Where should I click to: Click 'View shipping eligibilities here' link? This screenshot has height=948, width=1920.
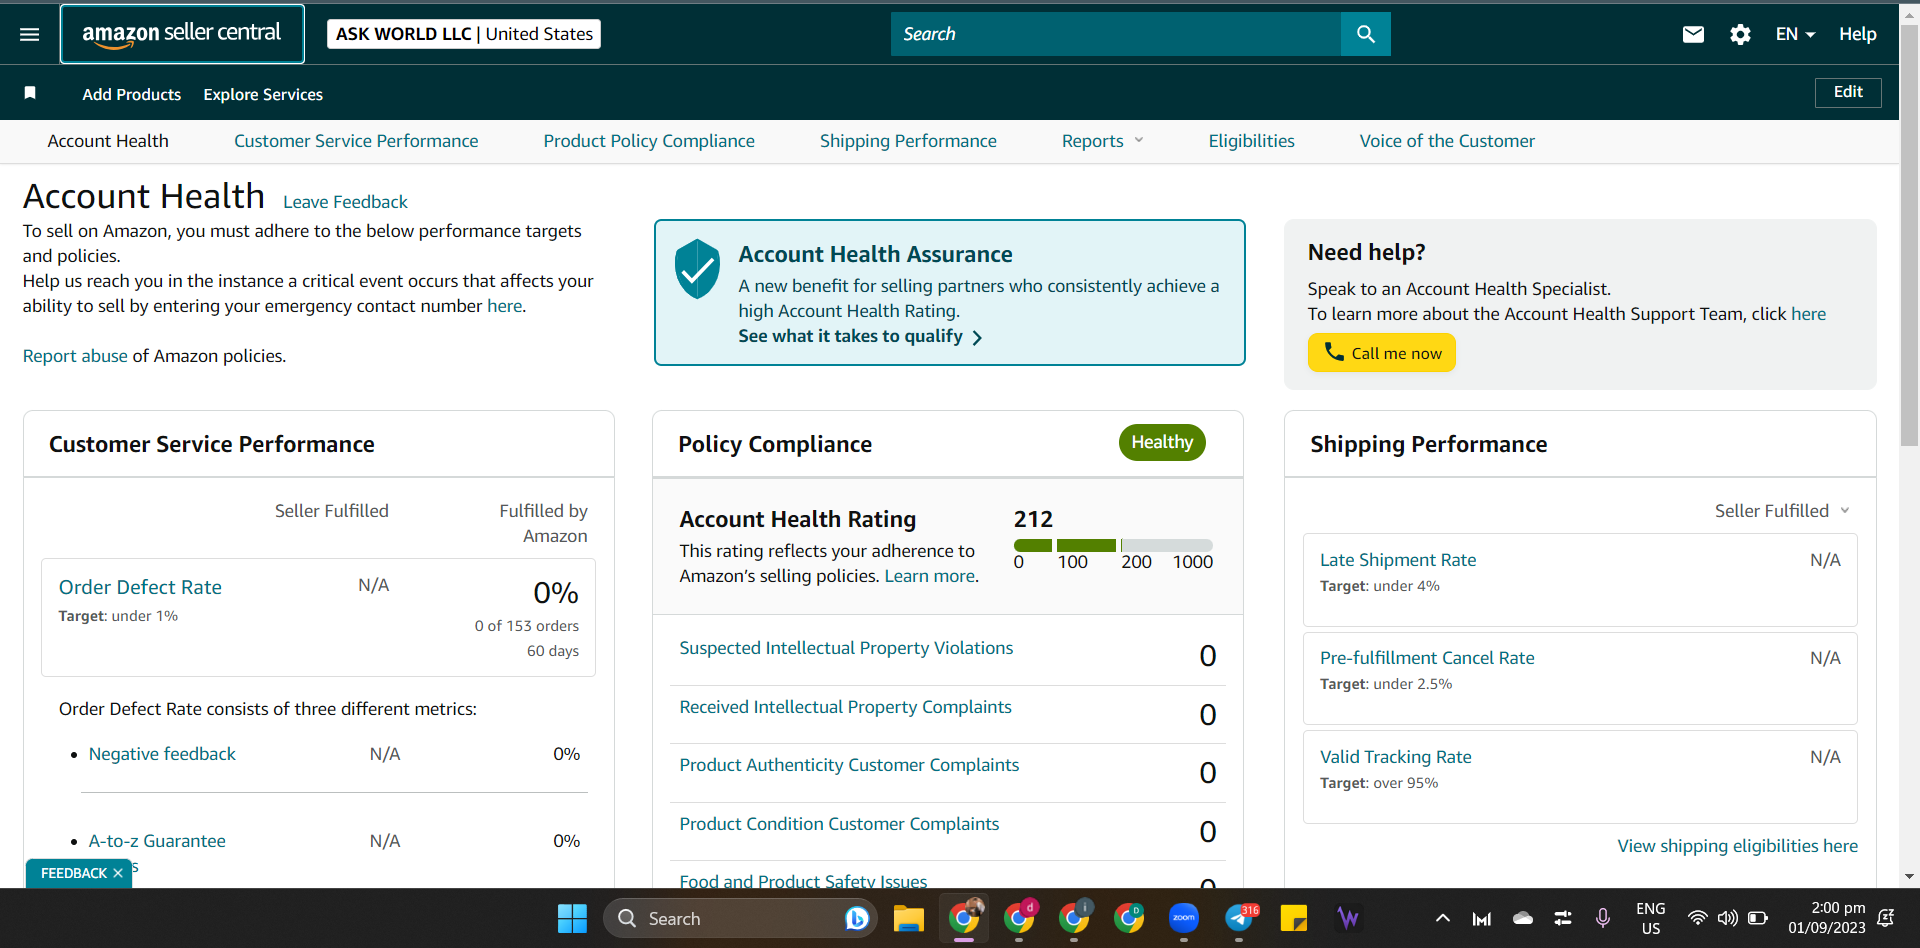pos(1738,846)
